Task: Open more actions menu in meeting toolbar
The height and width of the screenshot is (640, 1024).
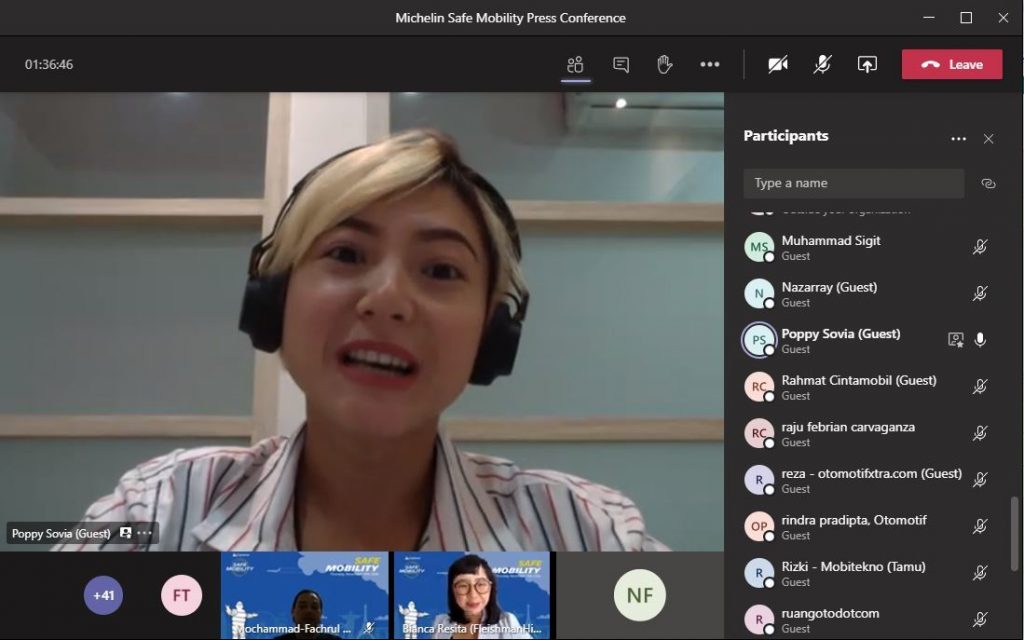Action: pyautogui.click(x=710, y=65)
